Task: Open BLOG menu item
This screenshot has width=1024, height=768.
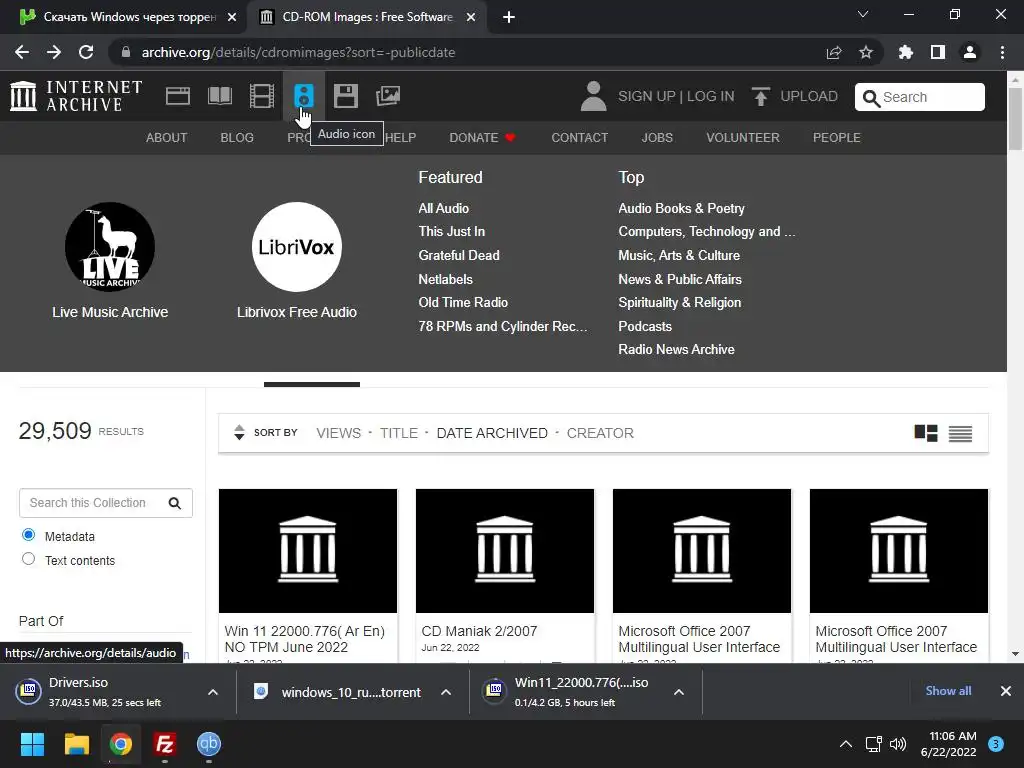Action: click(237, 138)
